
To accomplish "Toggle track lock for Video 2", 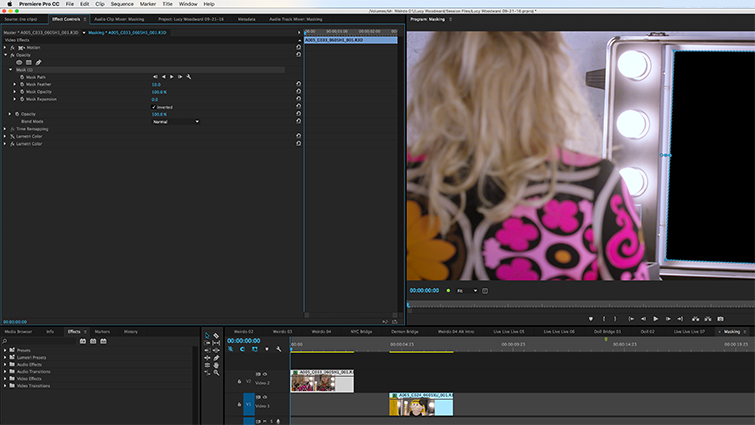I will coord(239,382).
